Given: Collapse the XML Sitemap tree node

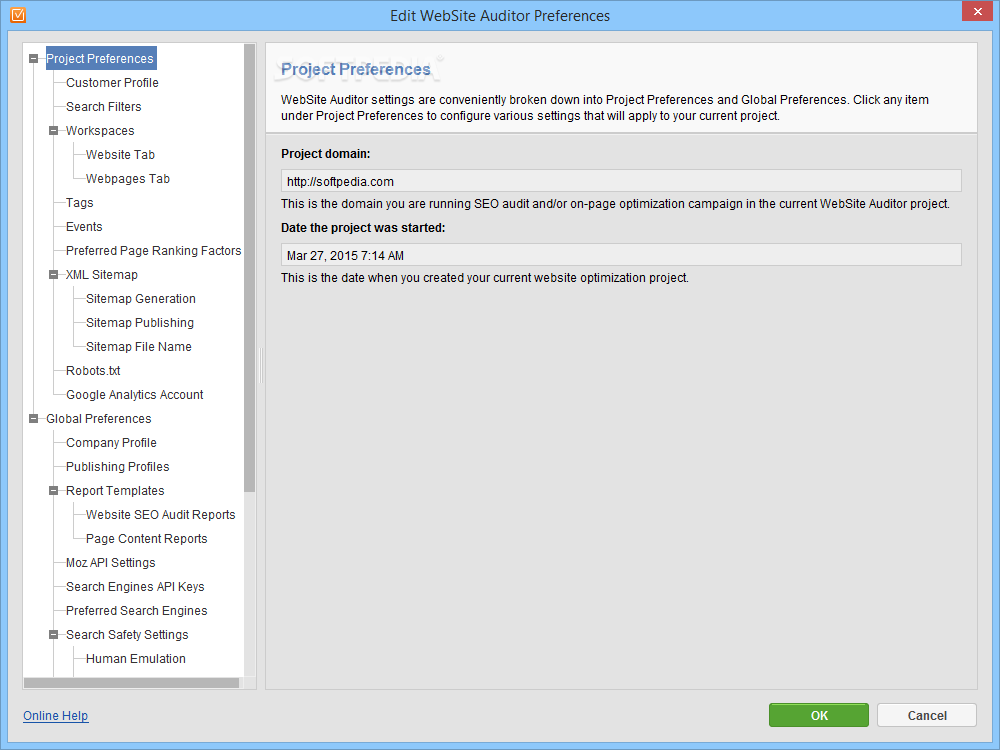Looking at the screenshot, I should pos(54,275).
